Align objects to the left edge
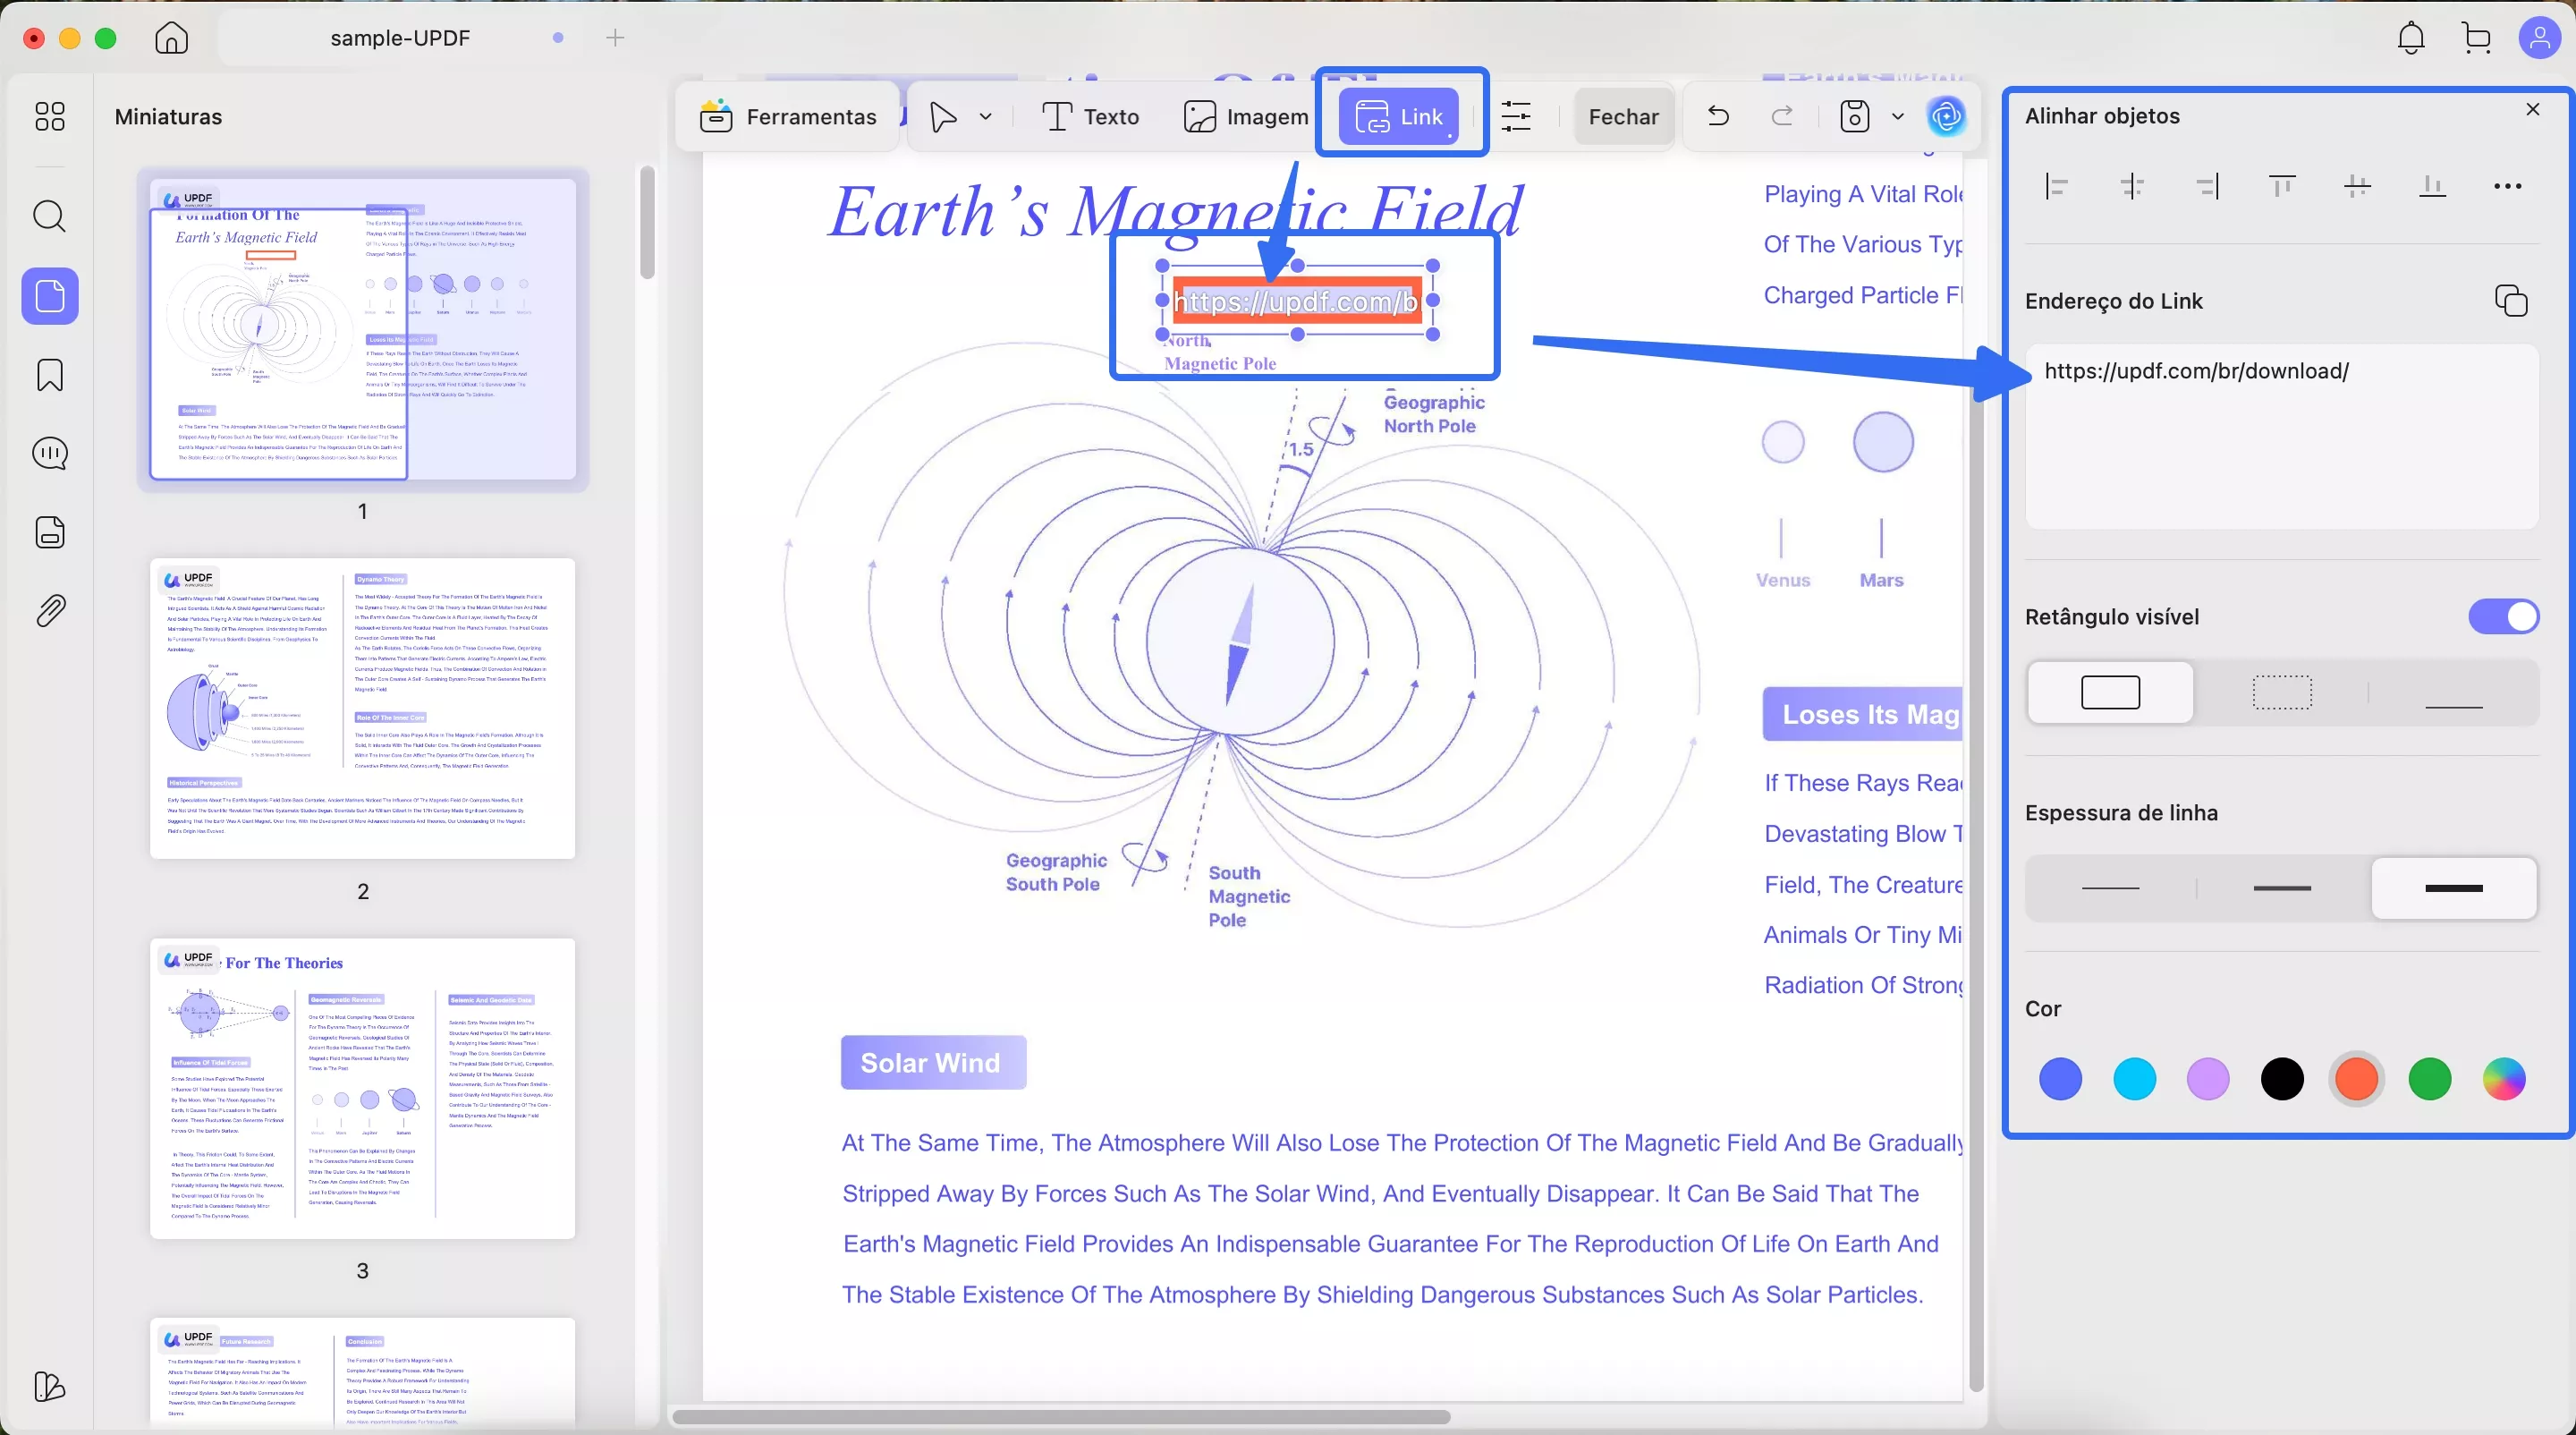 [2056, 186]
